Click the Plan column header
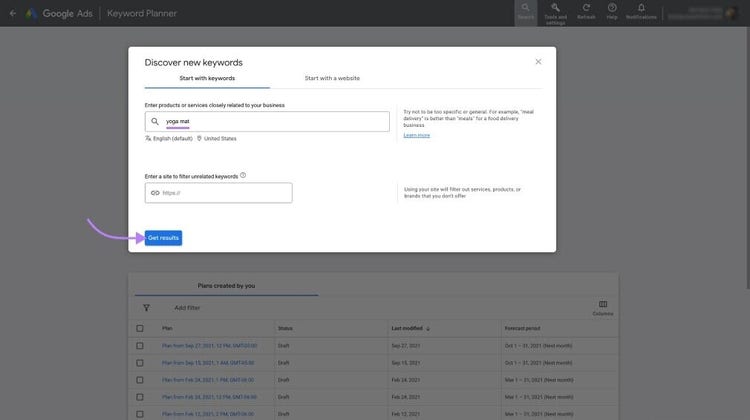750x420 pixels. pos(167,328)
